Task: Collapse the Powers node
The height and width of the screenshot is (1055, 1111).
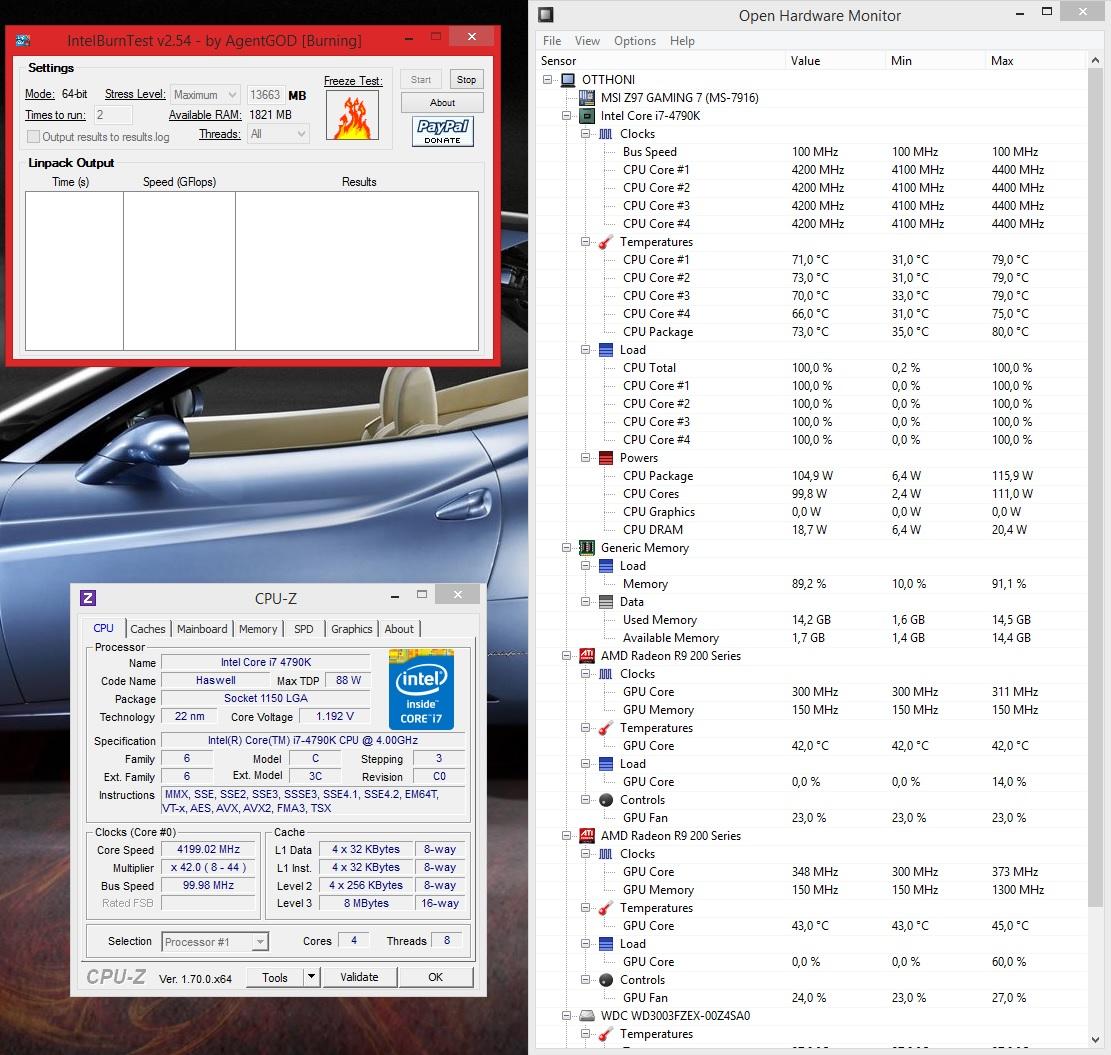Action: pyautogui.click(x=585, y=458)
